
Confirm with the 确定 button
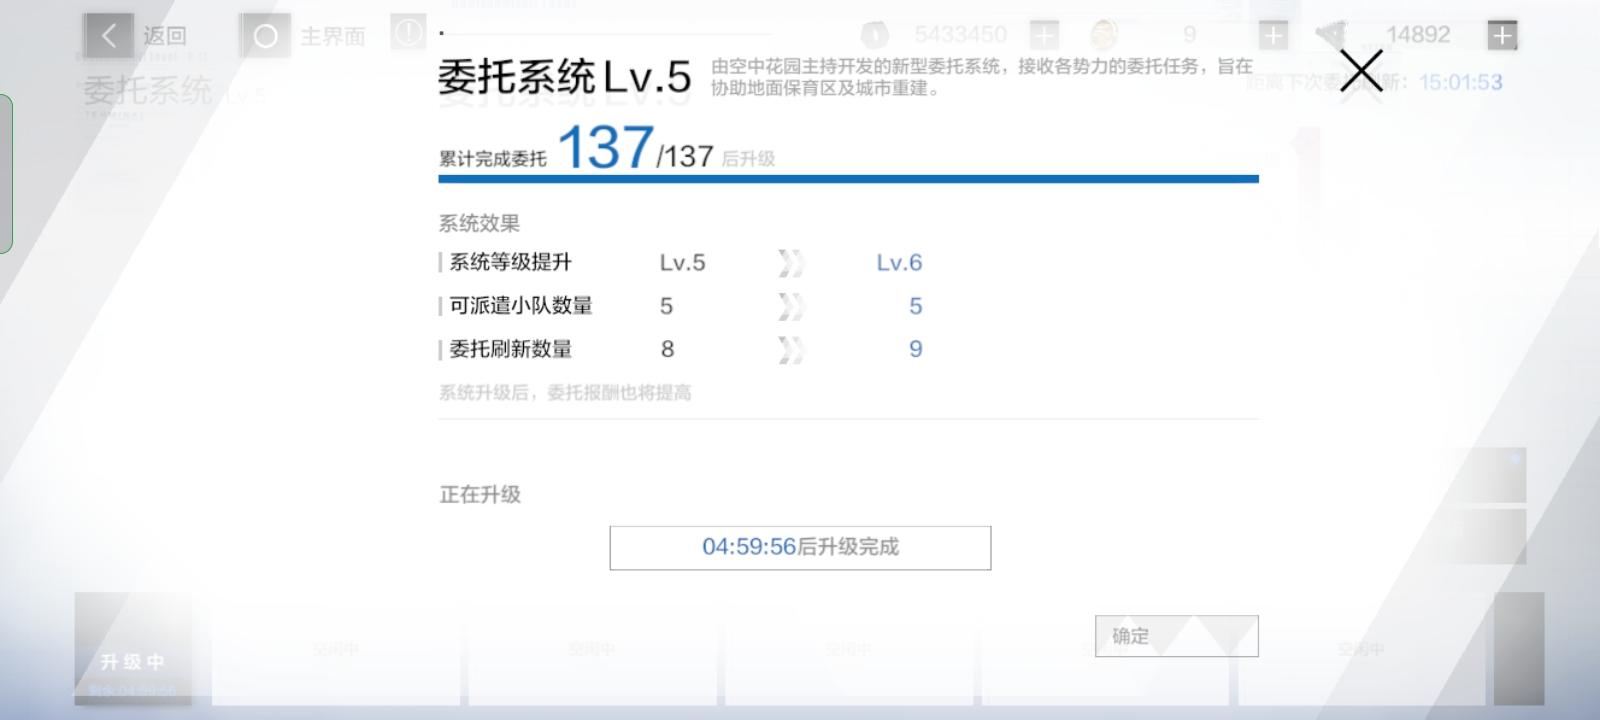pos(1176,636)
